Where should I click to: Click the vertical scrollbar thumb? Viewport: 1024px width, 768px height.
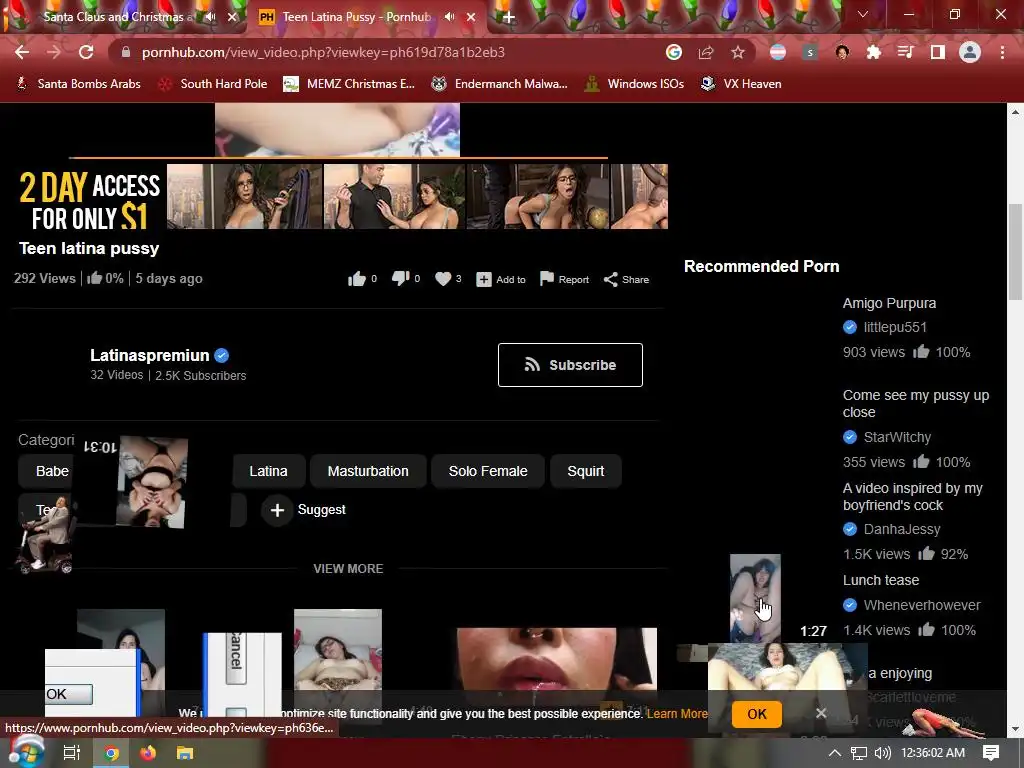point(1015,251)
